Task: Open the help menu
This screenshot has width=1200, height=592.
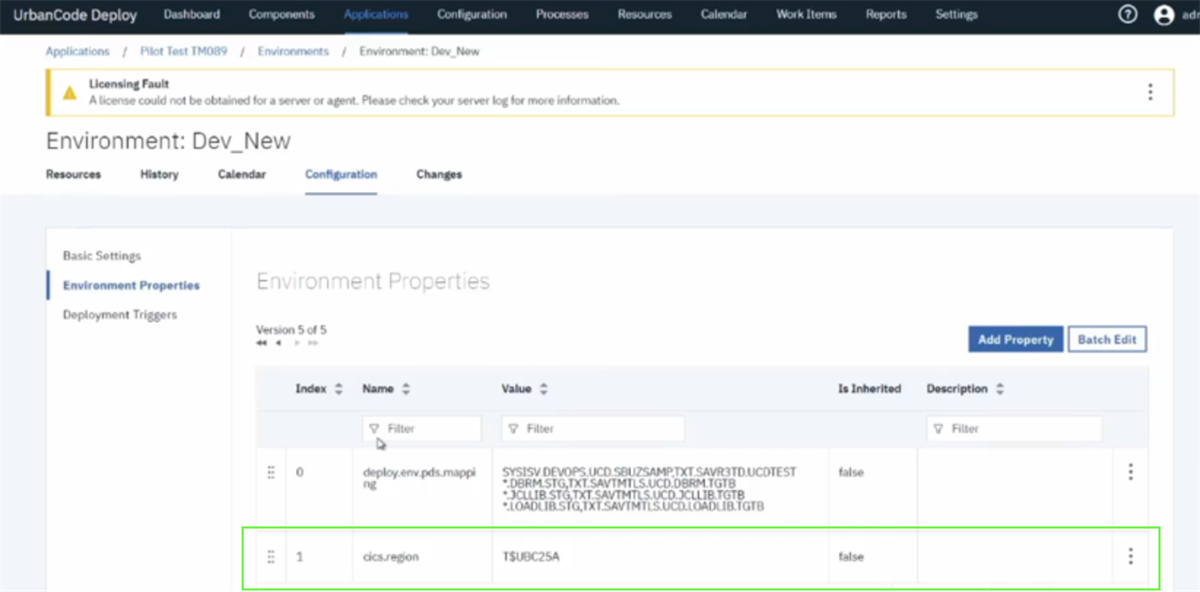Action: [x=1127, y=14]
